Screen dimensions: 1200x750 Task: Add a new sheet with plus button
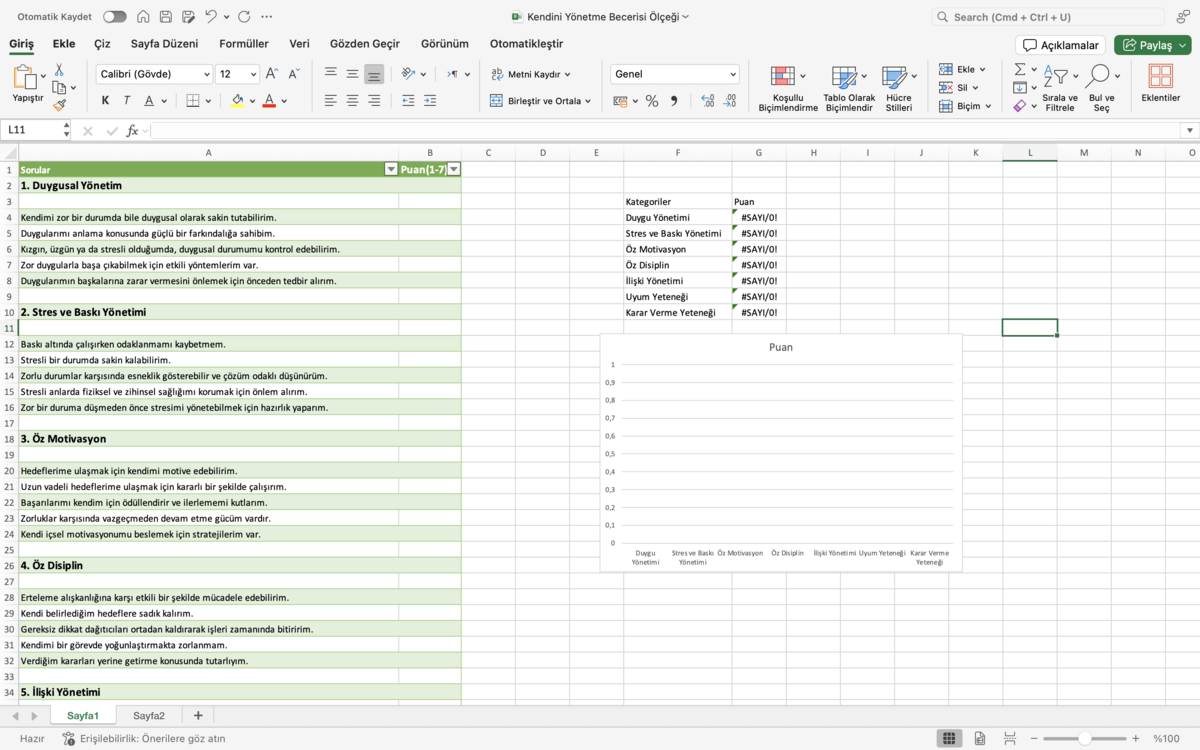point(198,715)
